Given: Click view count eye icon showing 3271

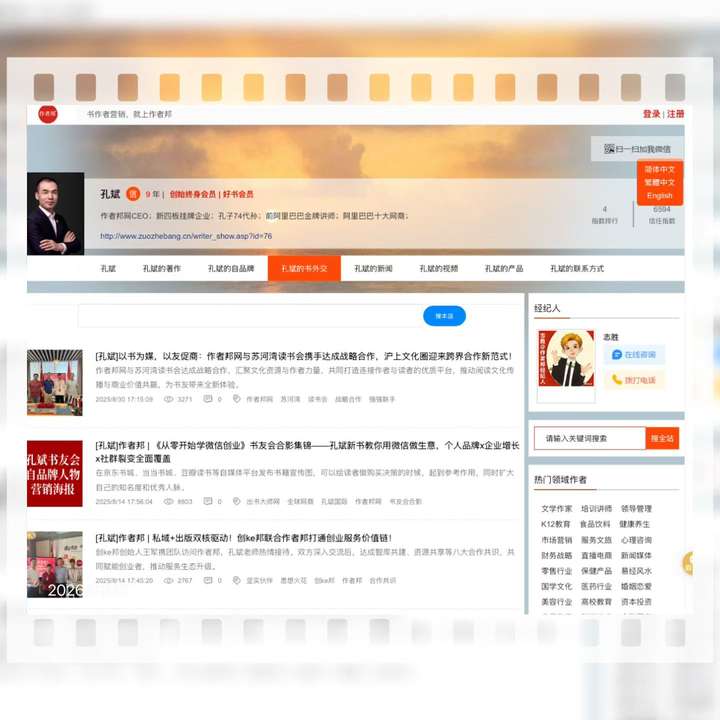Looking at the screenshot, I should [169, 399].
